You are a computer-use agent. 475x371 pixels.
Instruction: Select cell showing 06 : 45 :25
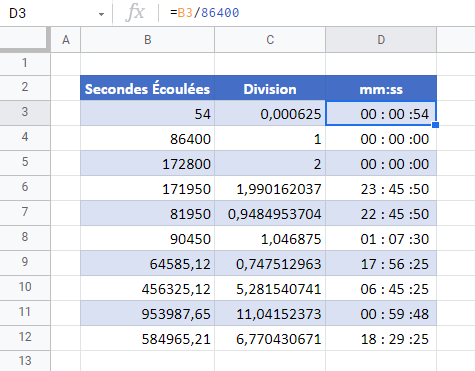click(x=381, y=288)
